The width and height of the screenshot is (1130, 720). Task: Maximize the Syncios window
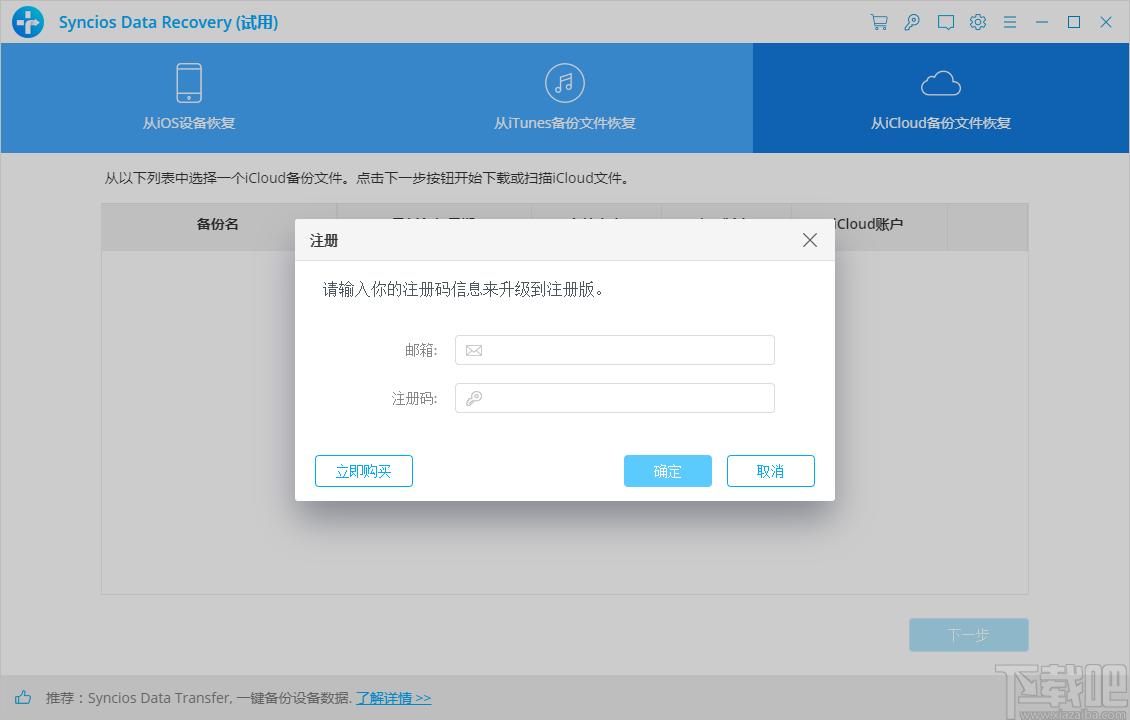(1074, 22)
